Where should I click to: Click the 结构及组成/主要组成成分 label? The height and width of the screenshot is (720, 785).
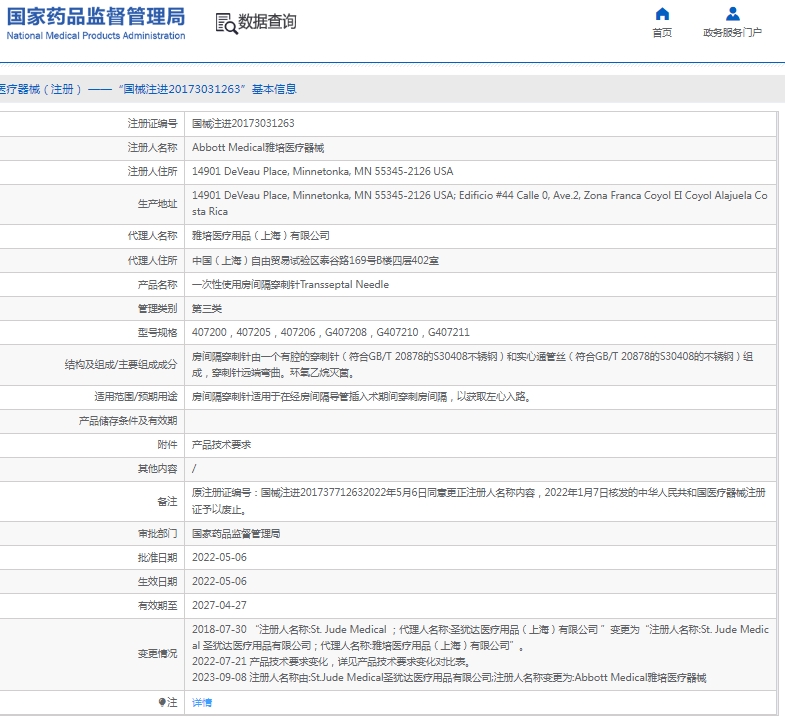[121, 365]
